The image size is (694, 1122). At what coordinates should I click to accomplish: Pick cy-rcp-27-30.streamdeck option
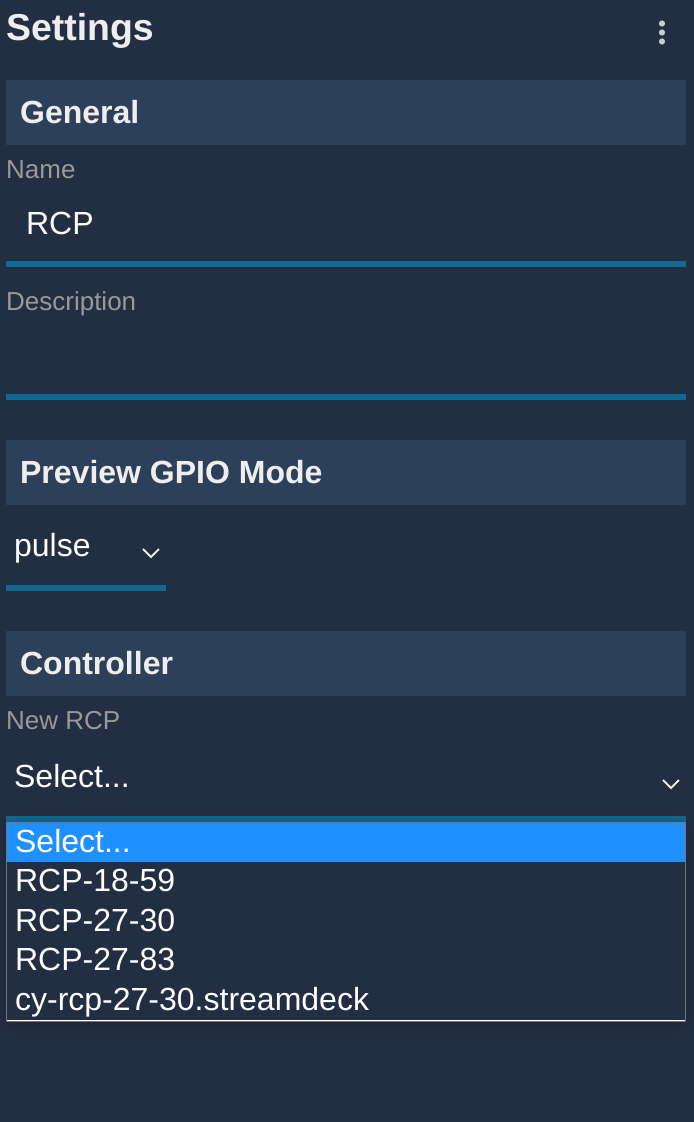[x=346, y=1000]
